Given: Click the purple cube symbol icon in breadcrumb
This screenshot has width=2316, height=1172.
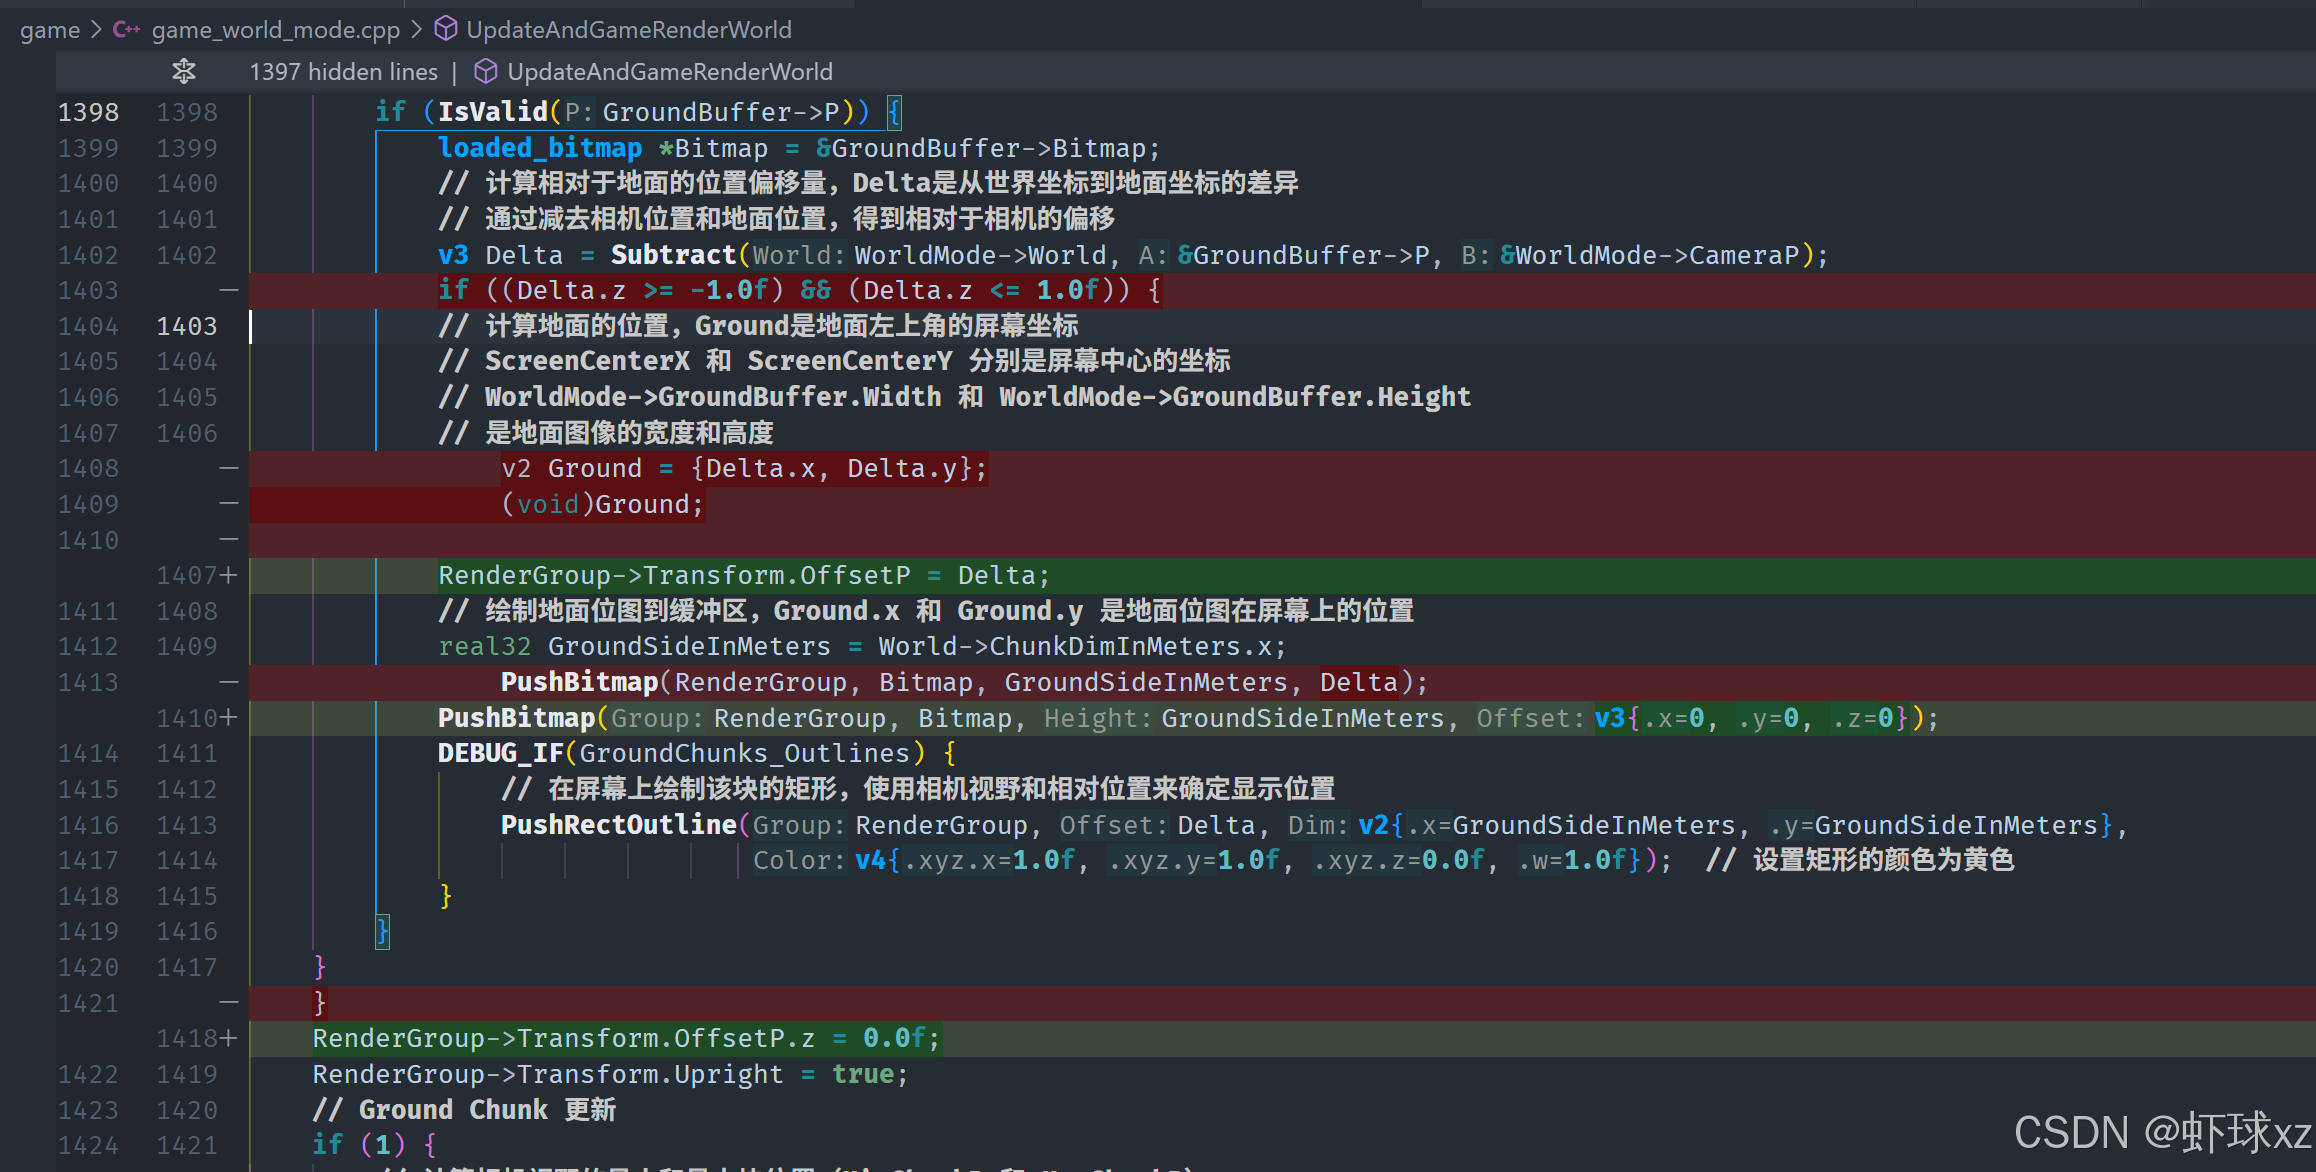Looking at the screenshot, I should (446, 29).
